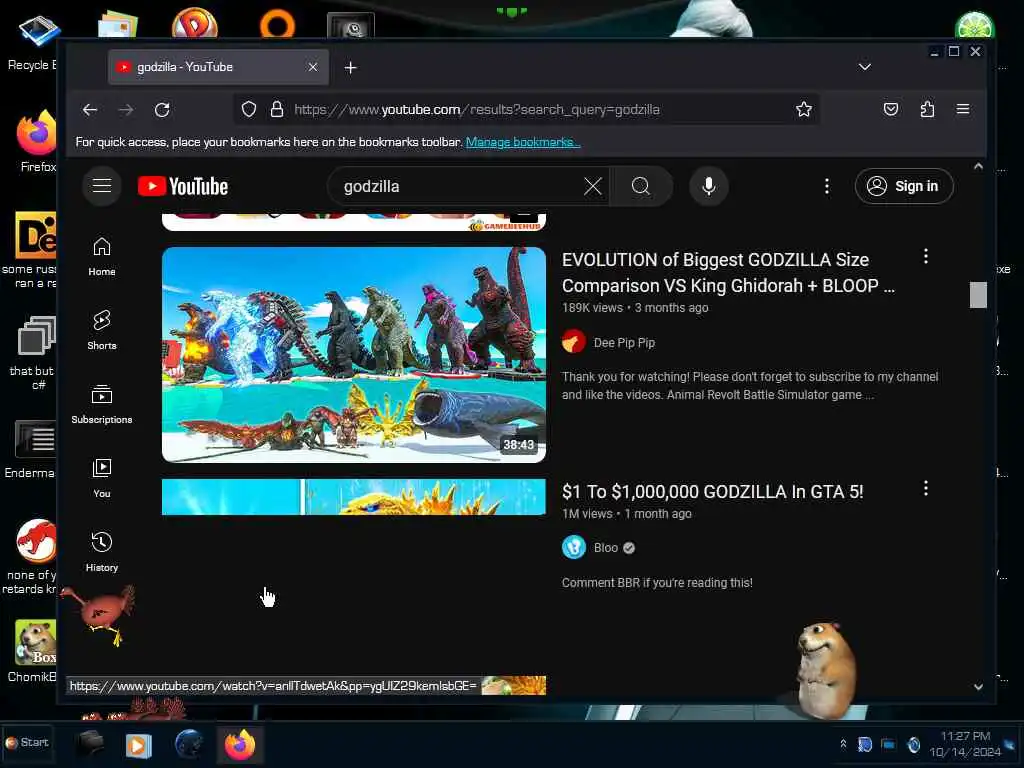Visit the Bloo channel
Image resolution: width=1024 pixels, height=768 pixels.
point(605,548)
